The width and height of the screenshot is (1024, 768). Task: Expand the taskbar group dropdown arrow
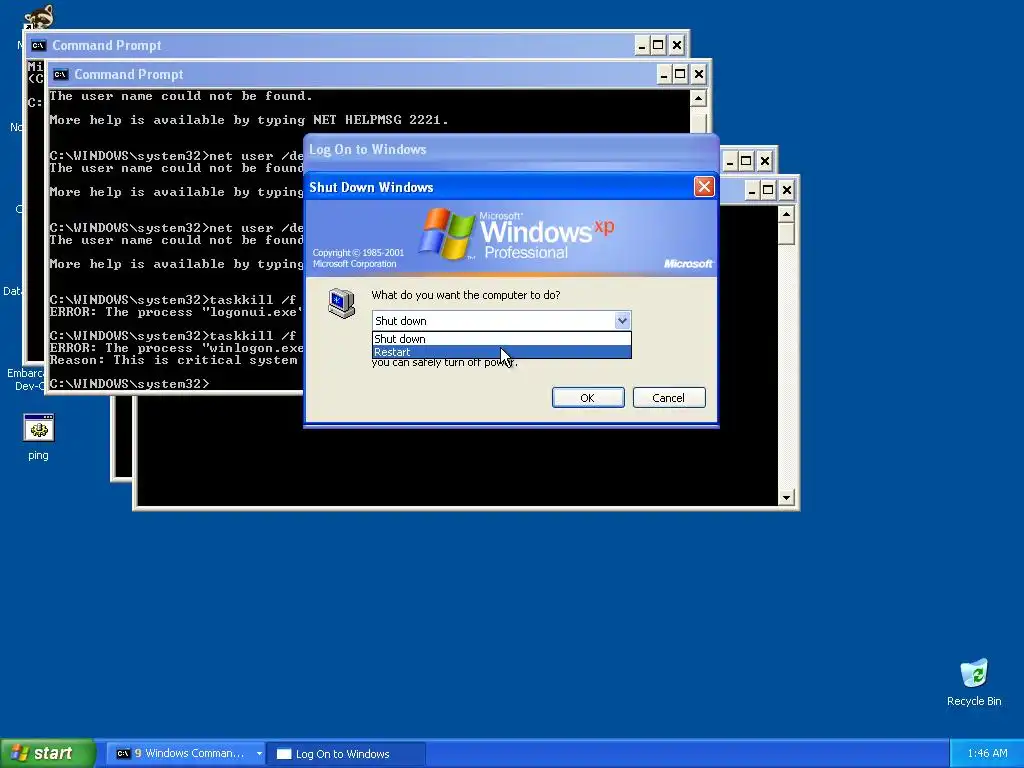click(259, 754)
